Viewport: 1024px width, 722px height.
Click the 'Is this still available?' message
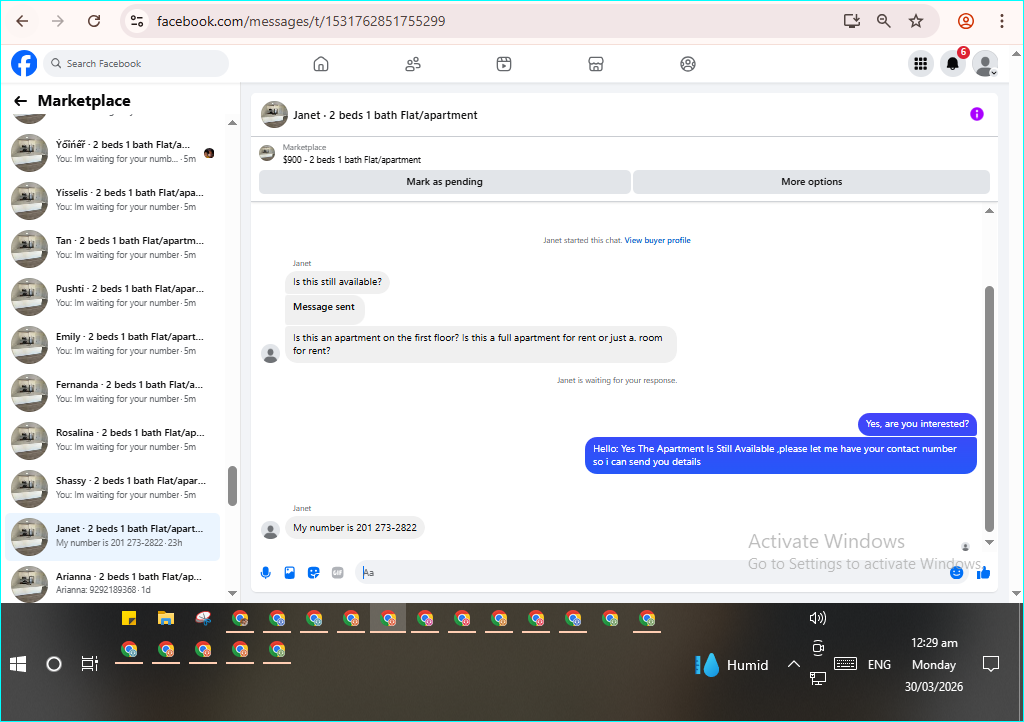337,282
